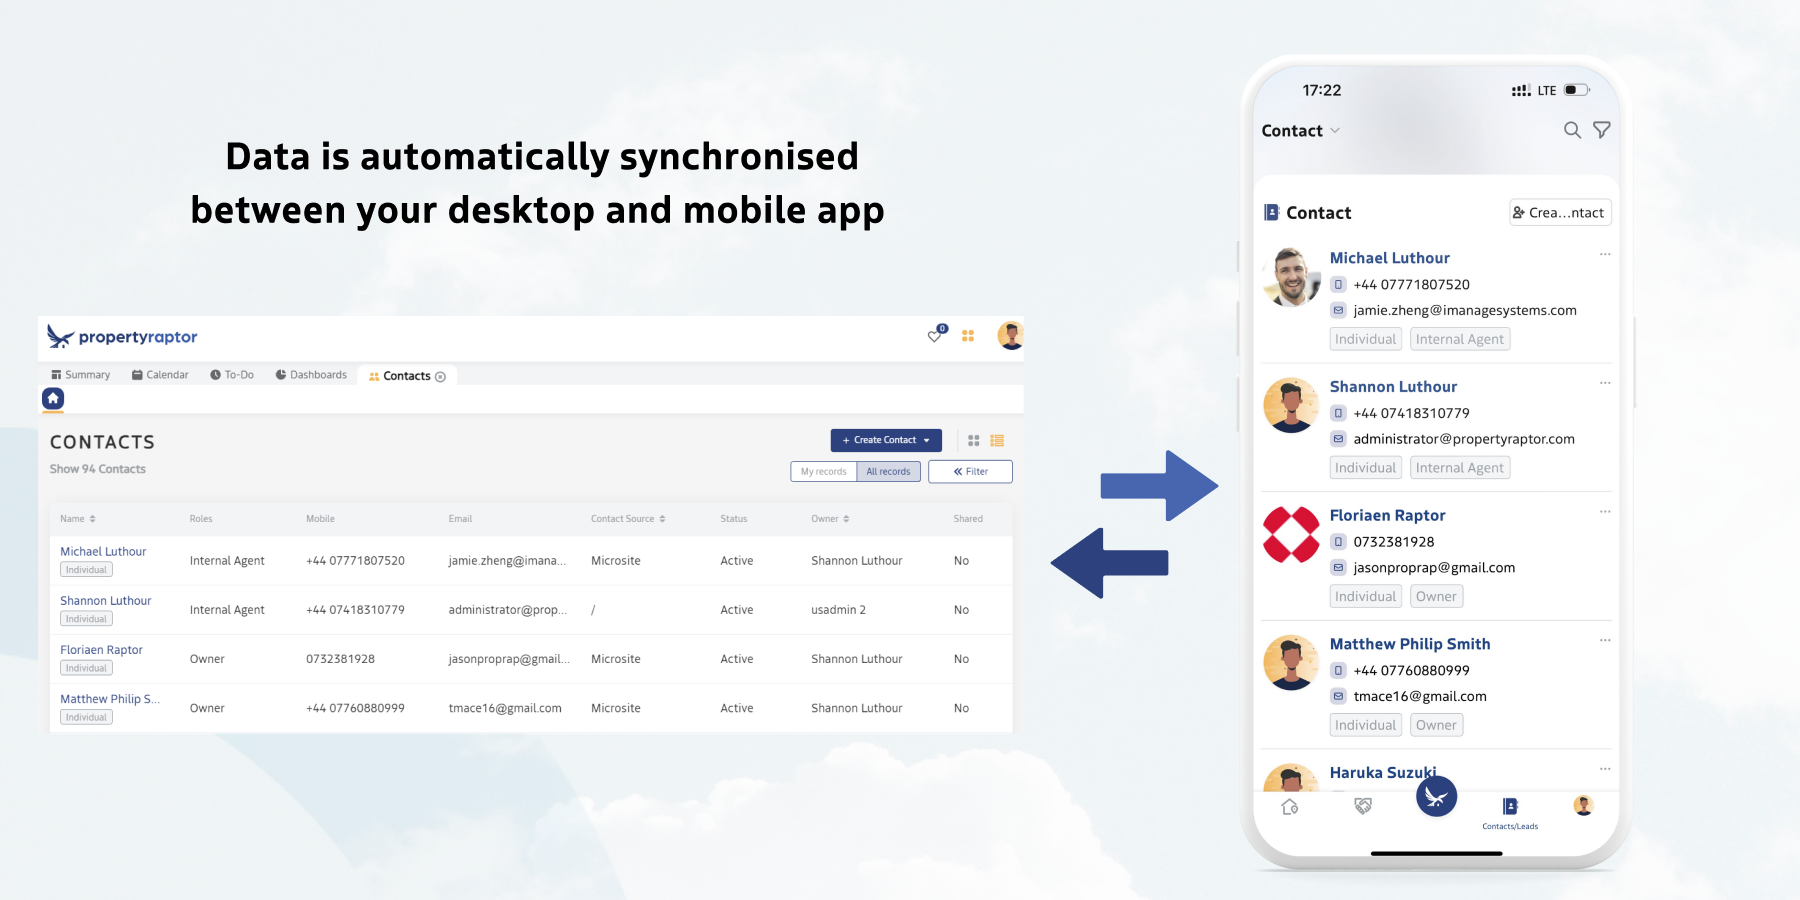Open the Calendar tab
Screen dimensions: 1800x900
(x=160, y=375)
